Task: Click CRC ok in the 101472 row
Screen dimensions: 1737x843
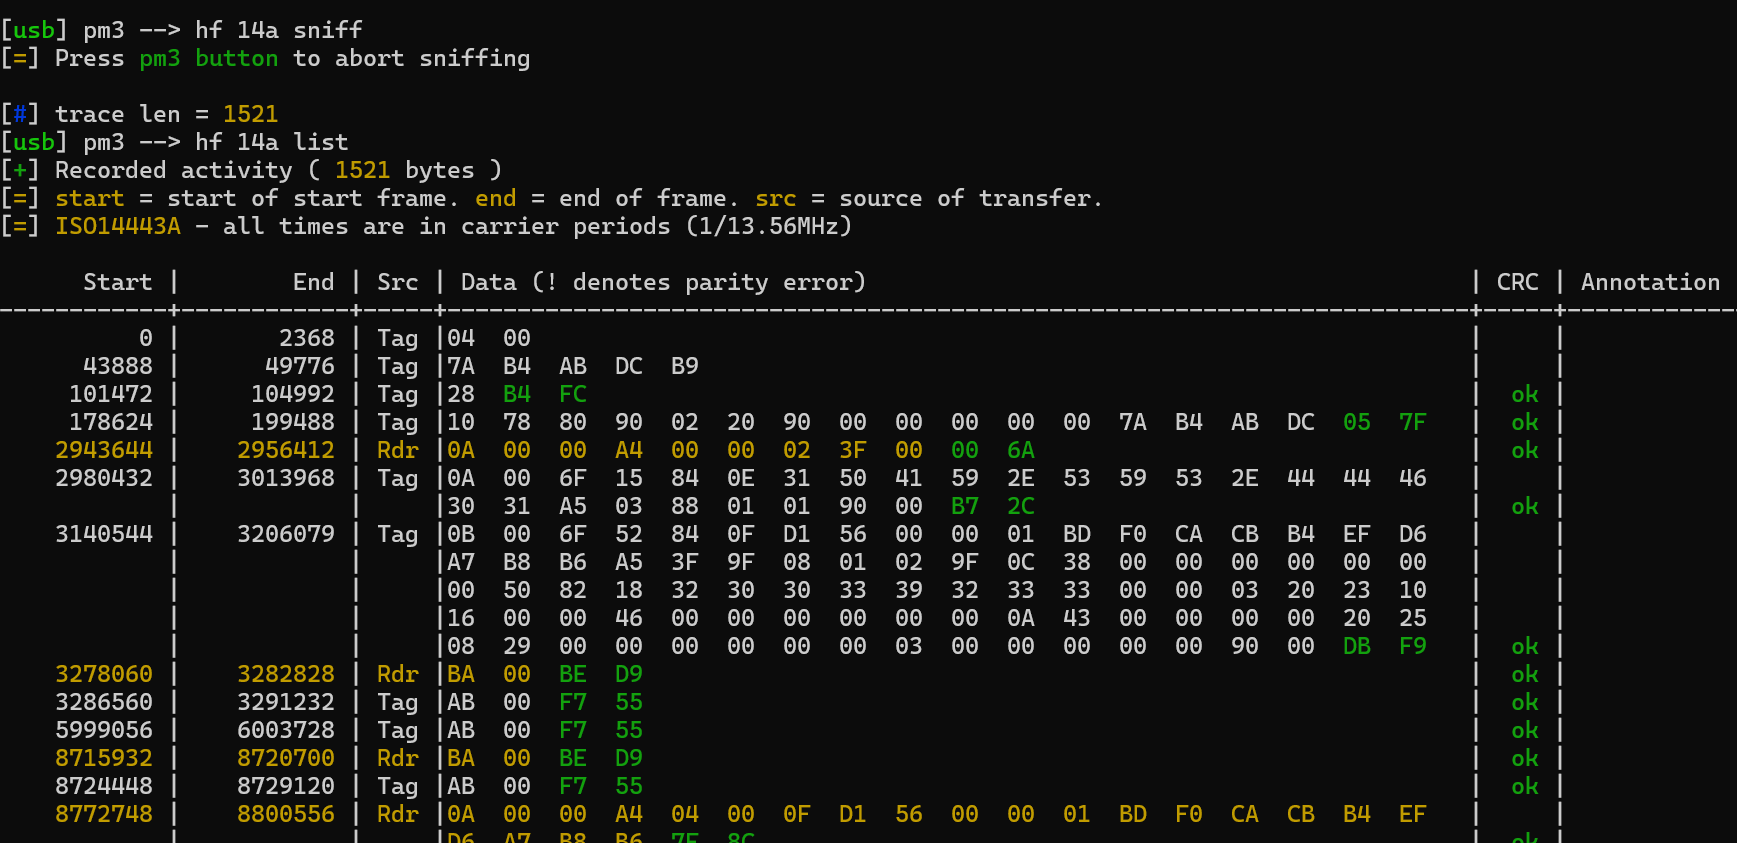Action: (1525, 394)
